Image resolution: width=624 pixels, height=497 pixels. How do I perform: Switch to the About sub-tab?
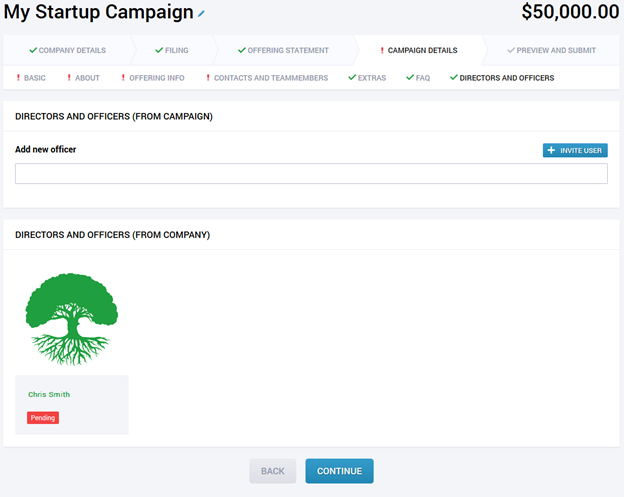tap(84, 78)
